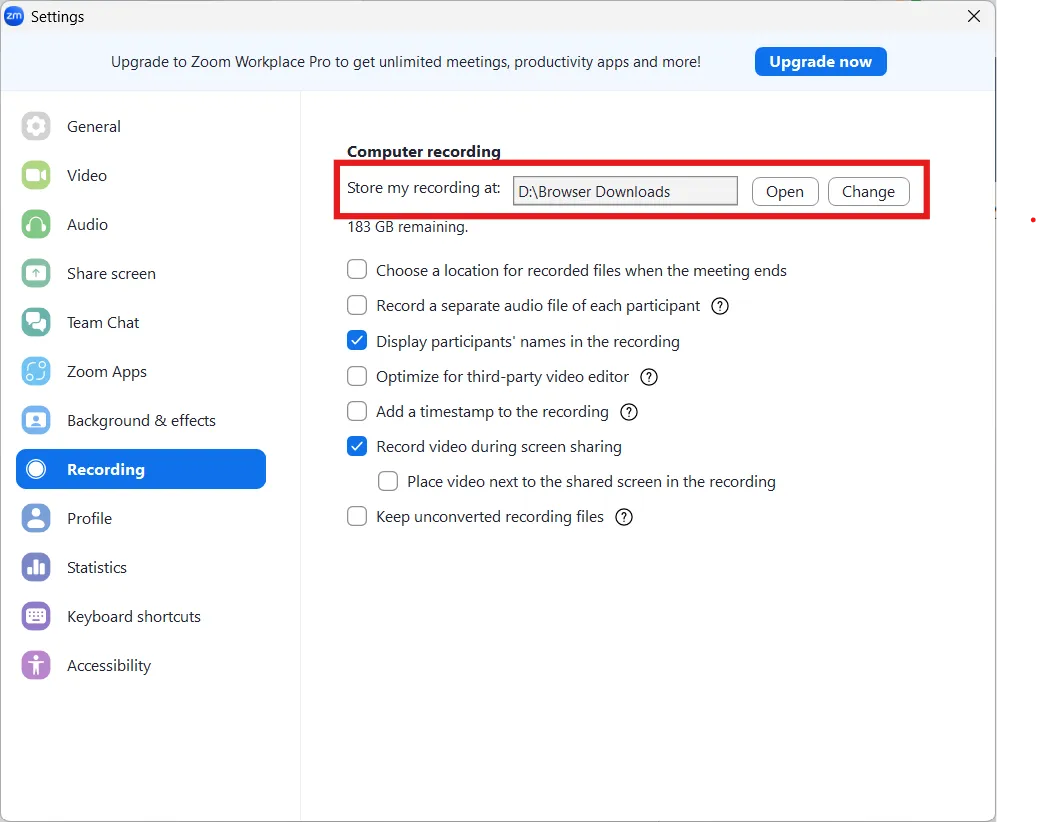
Task: Open help for unconverted recording files
Action: pos(624,517)
